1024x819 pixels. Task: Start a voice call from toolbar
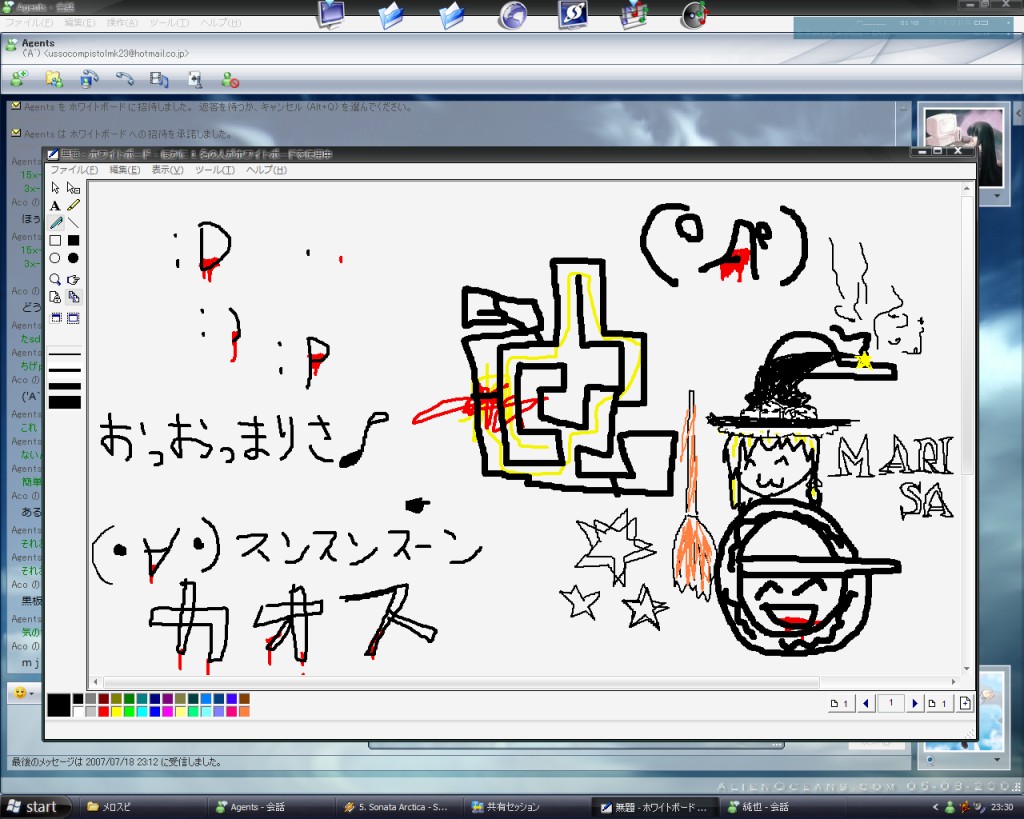(x=125, y=79)
